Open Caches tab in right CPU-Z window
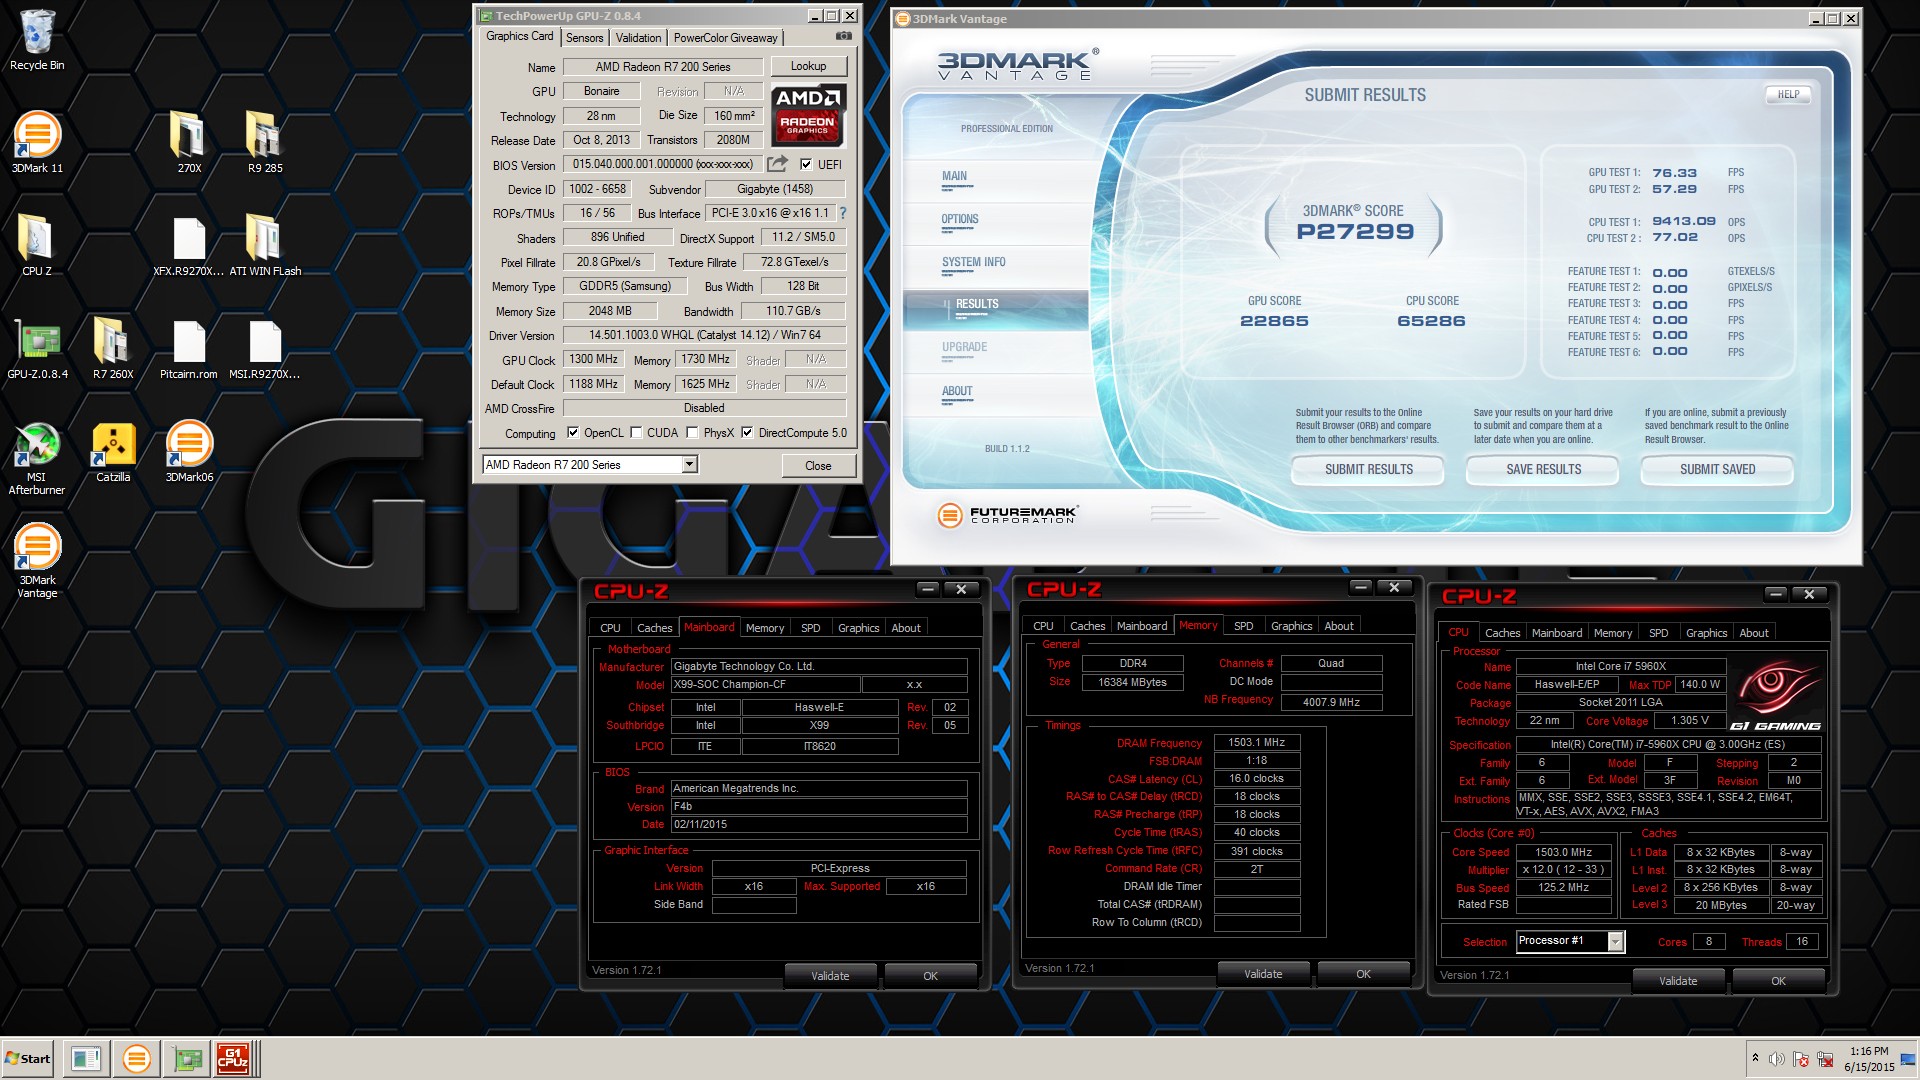The image size is (1920, 1080). pyautogui.click(x=1502, y=633)
